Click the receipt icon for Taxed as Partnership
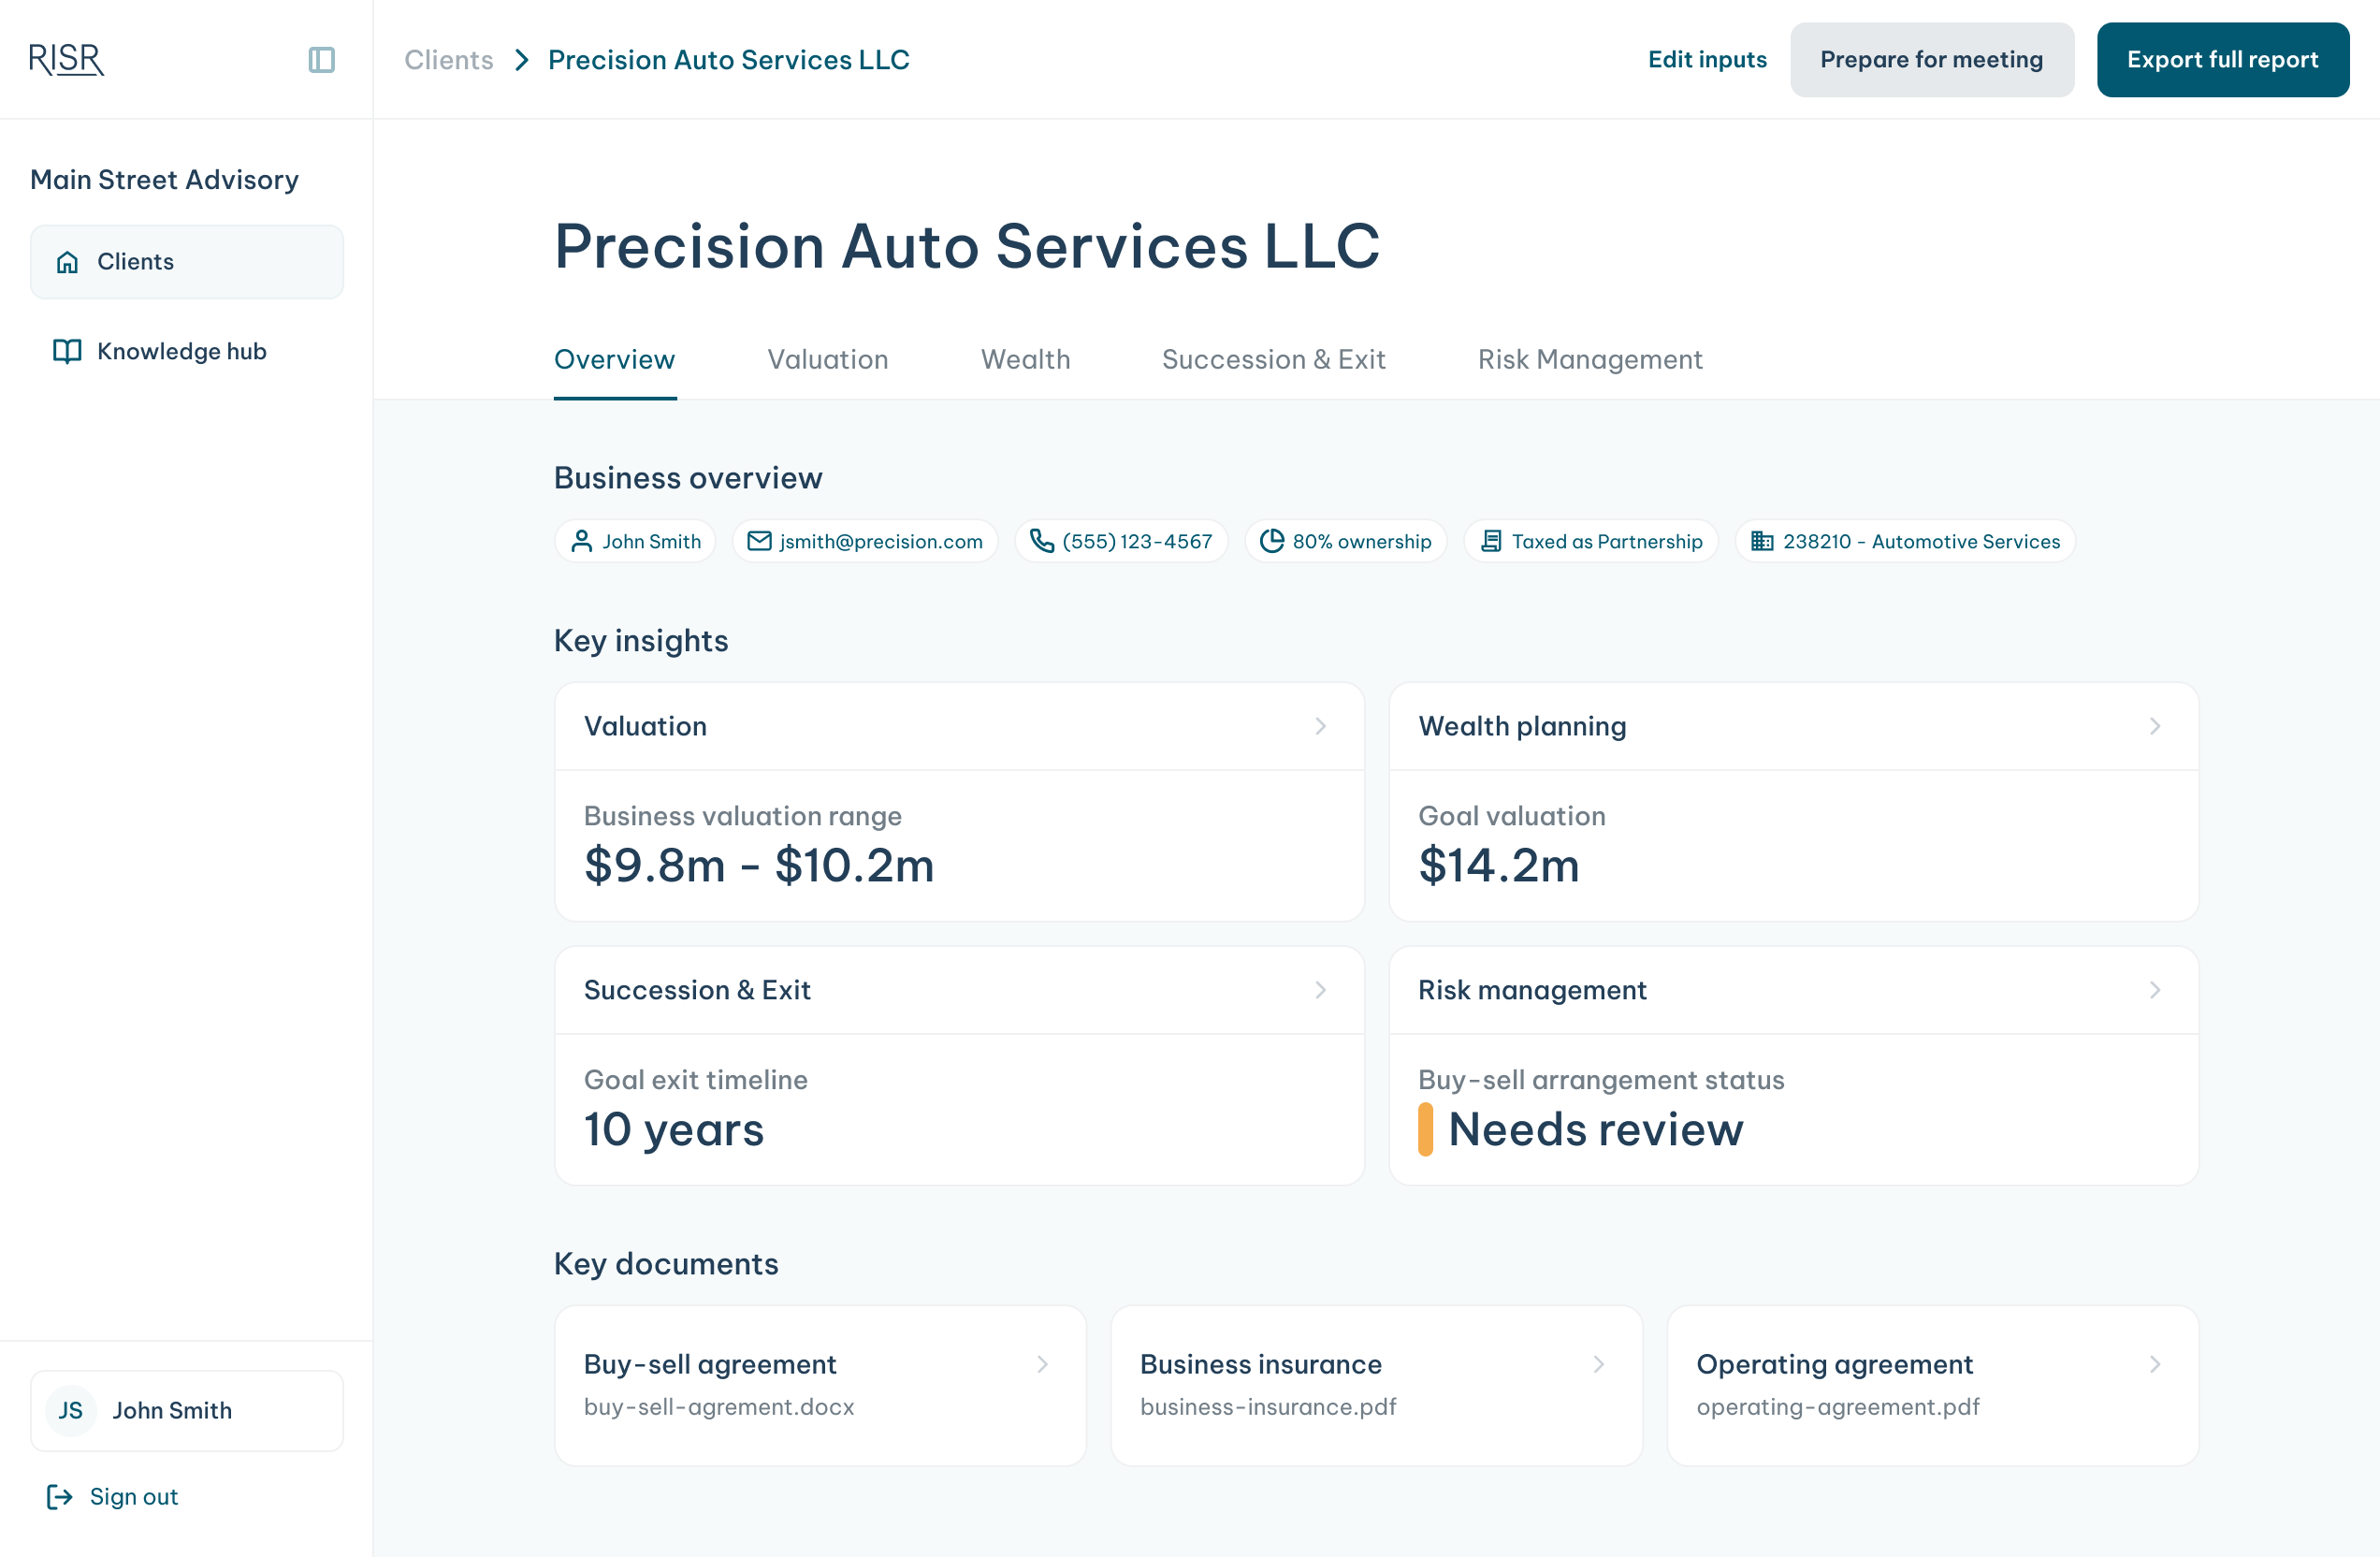 pyautogui.click(x=1491, y=541)
